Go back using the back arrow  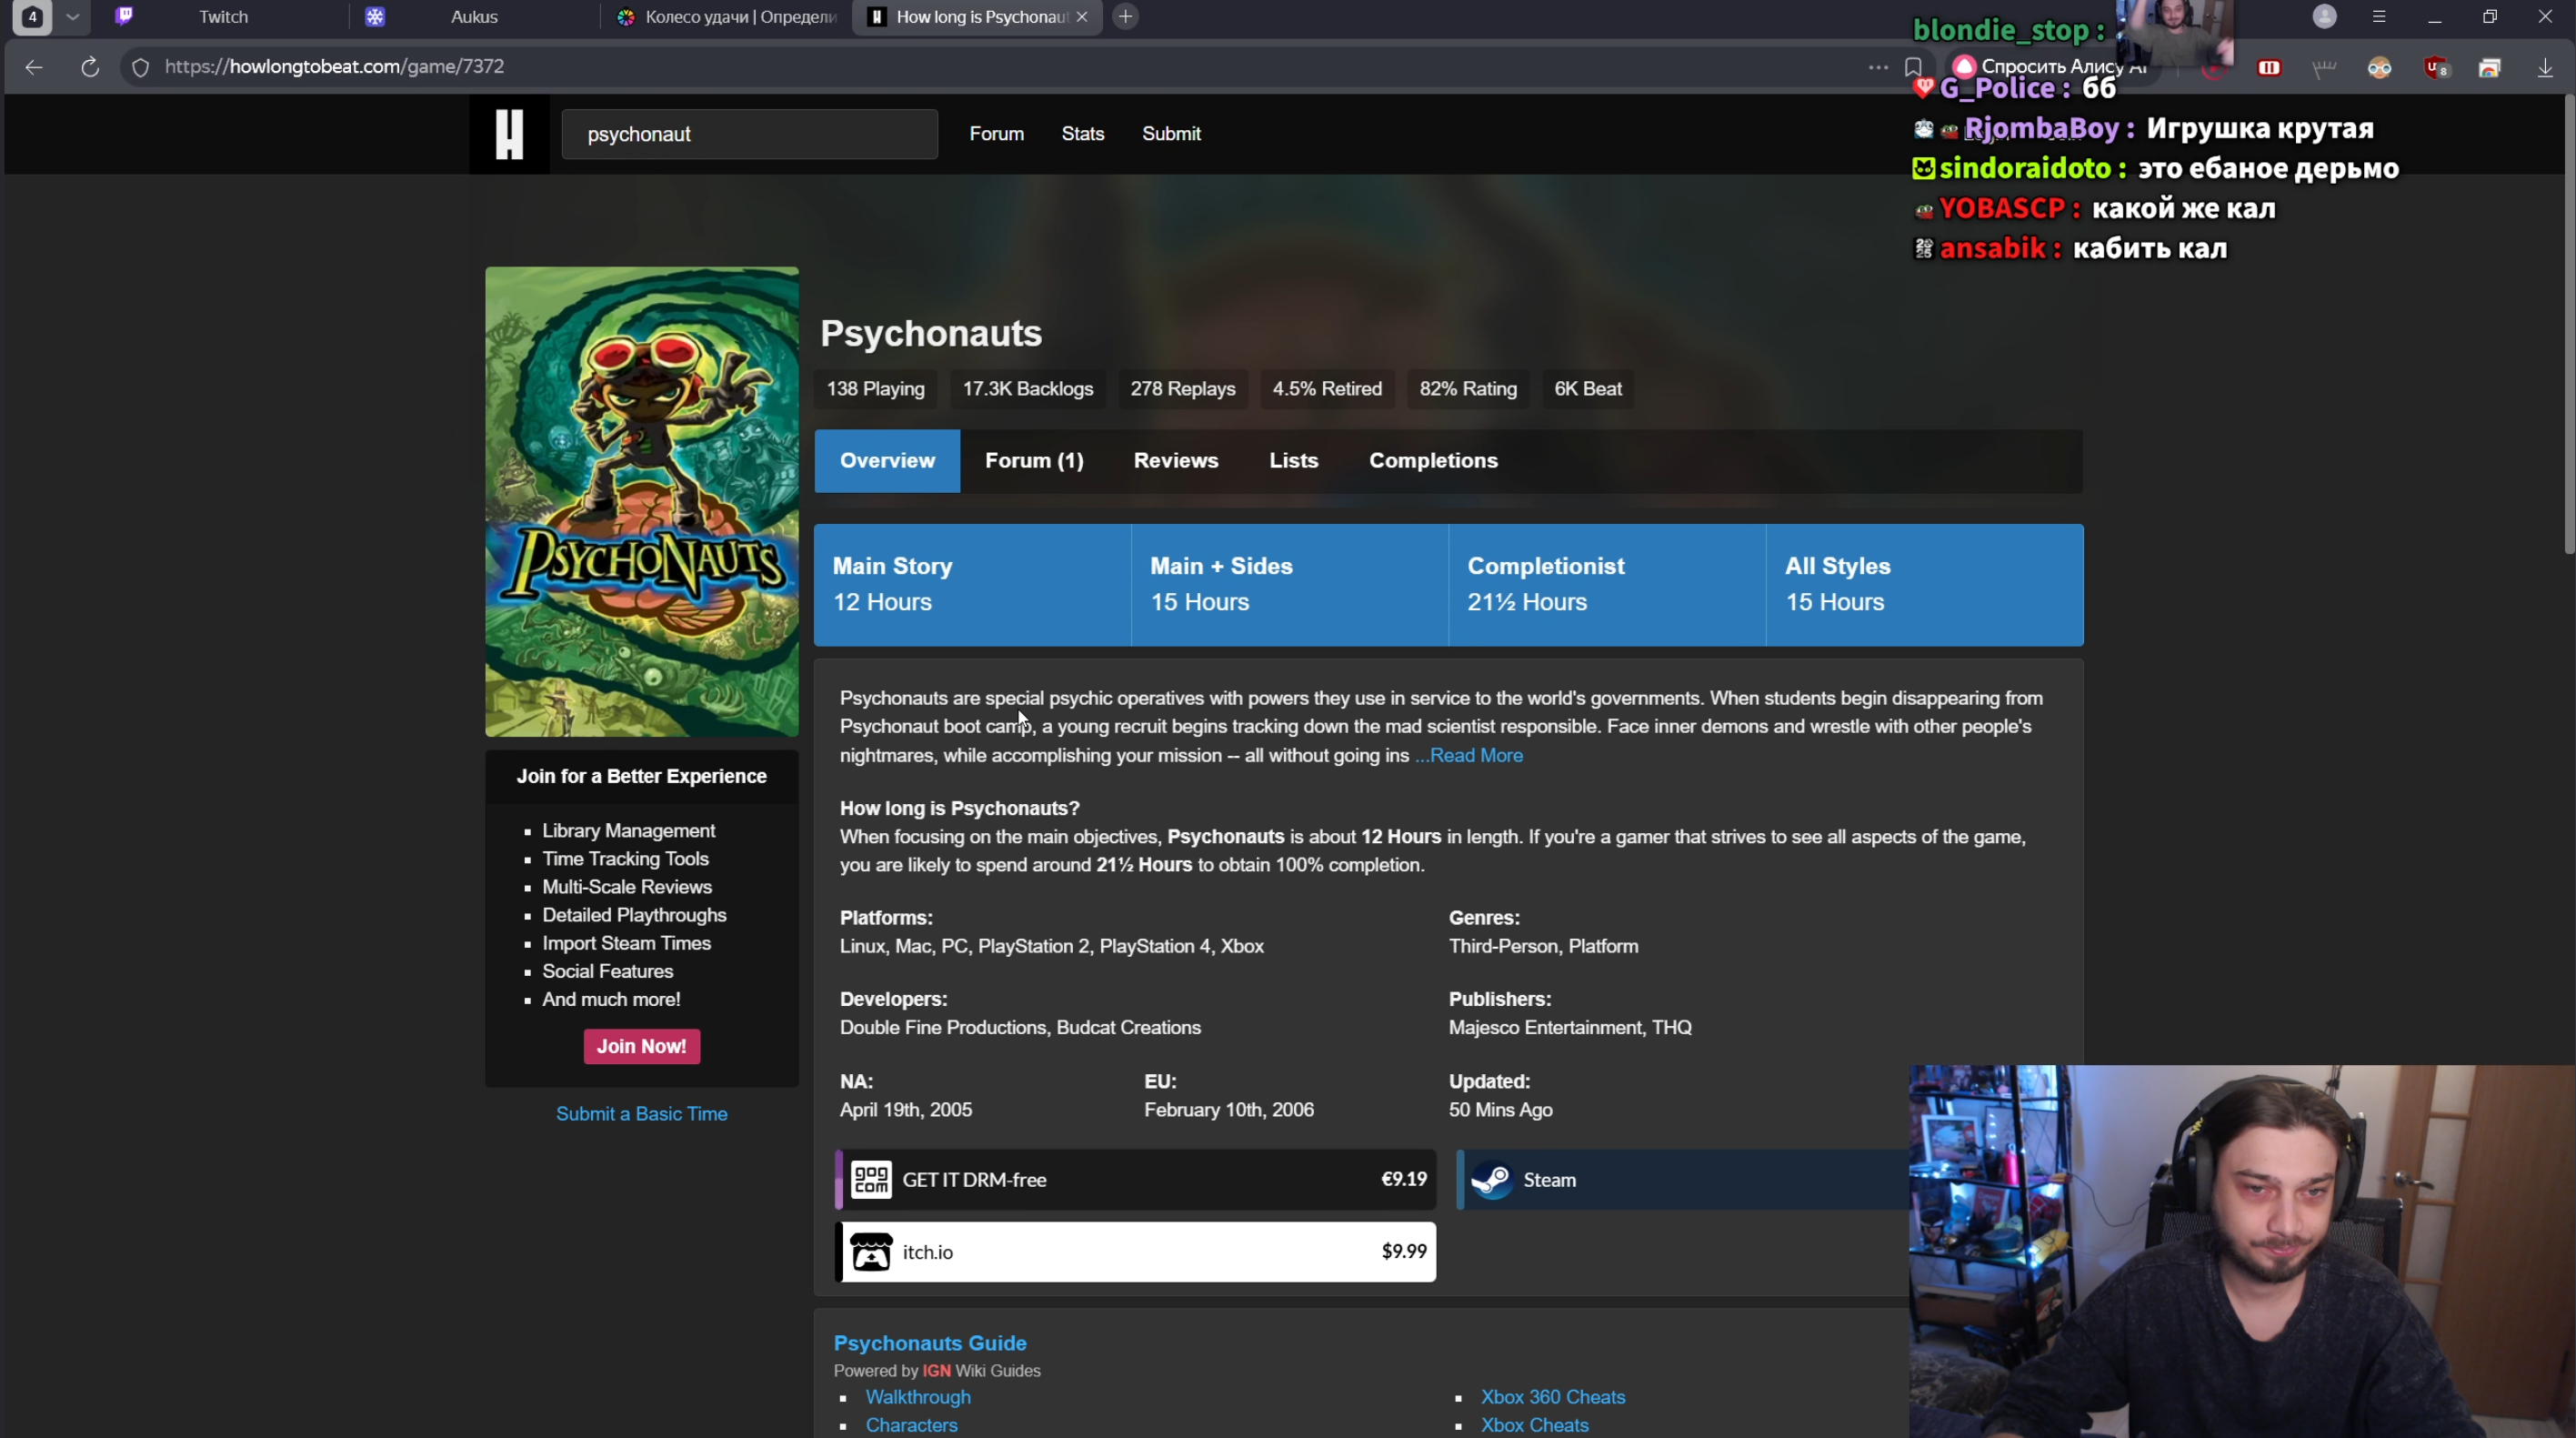(34, 67)
